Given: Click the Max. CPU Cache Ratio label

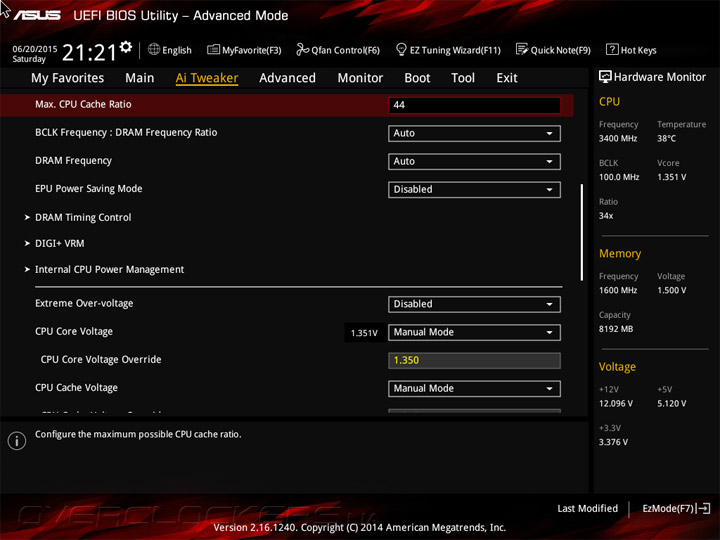Looking at the screenshot, I should click(x=83, y=105).
